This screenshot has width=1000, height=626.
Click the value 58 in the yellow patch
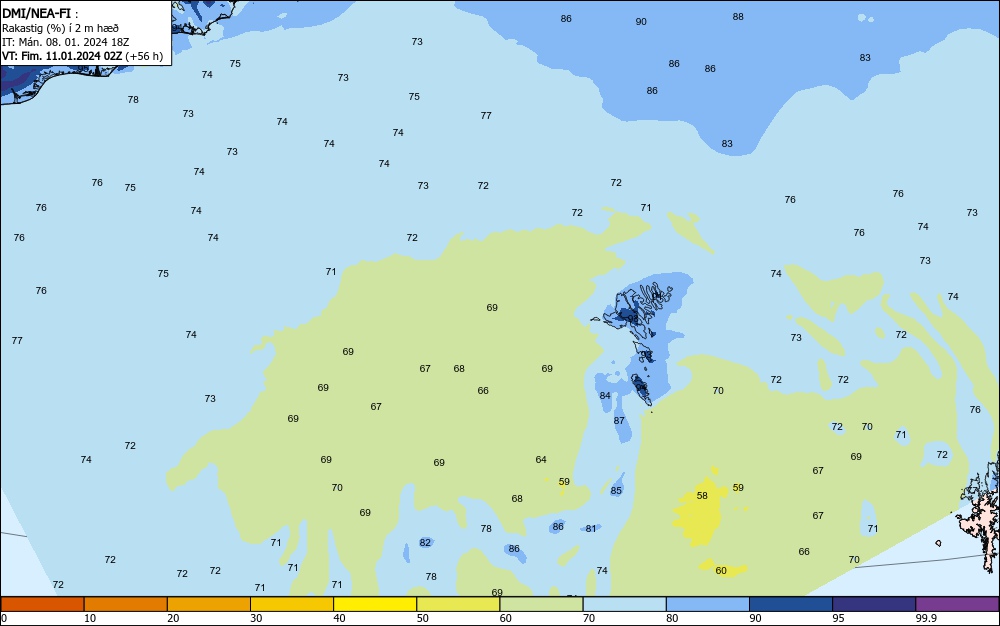pyautogui.click(x=702, y=495)
